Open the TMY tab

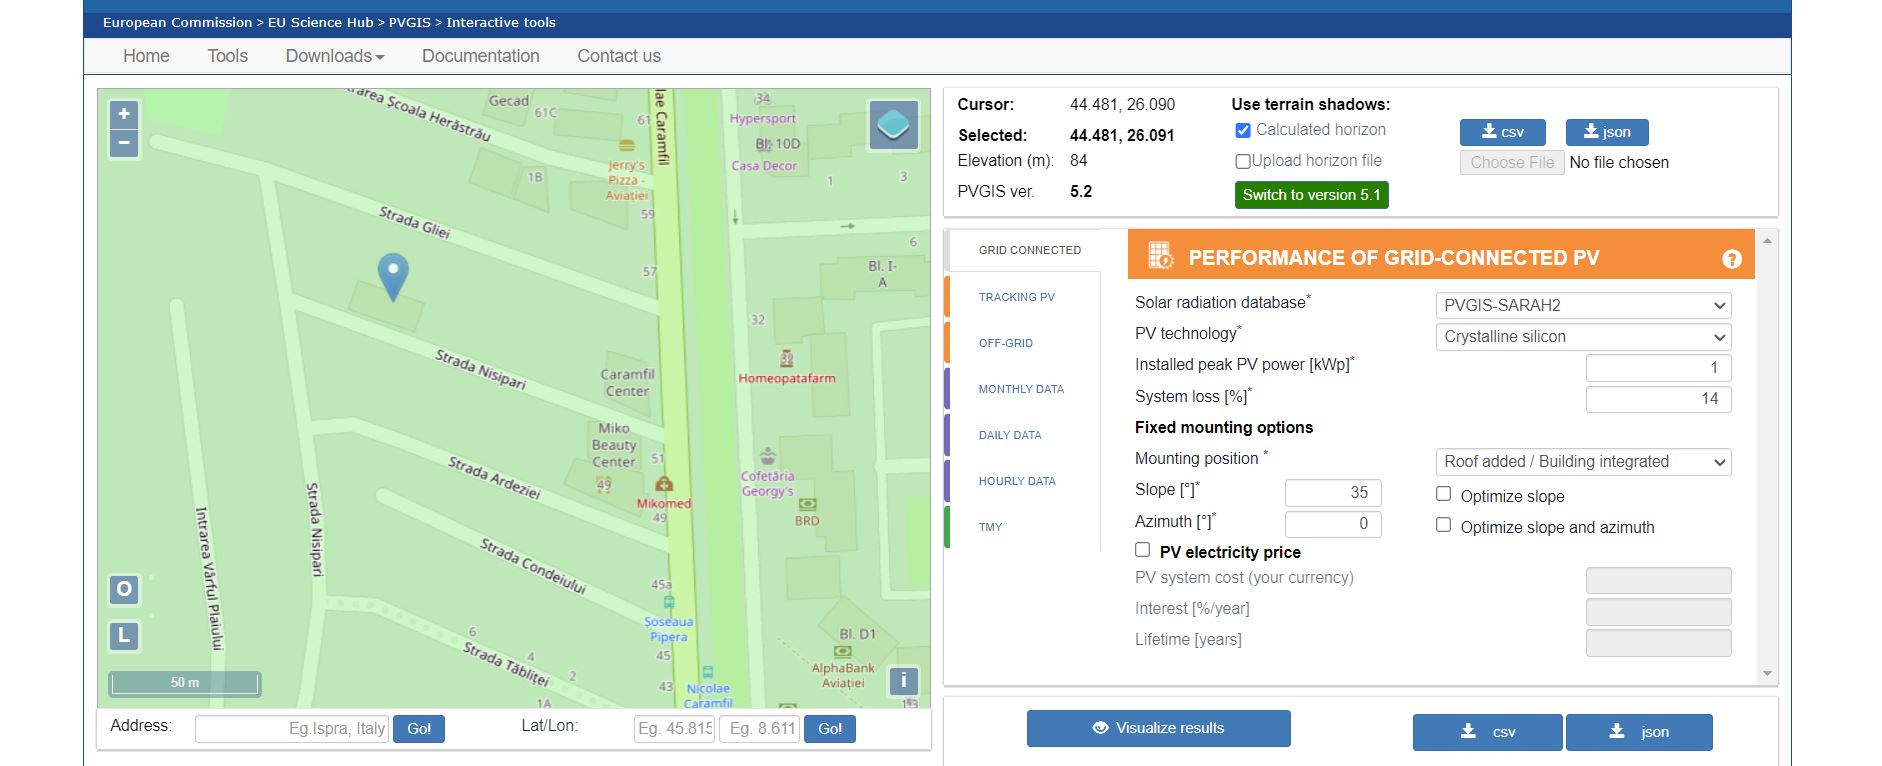point(990,527)
